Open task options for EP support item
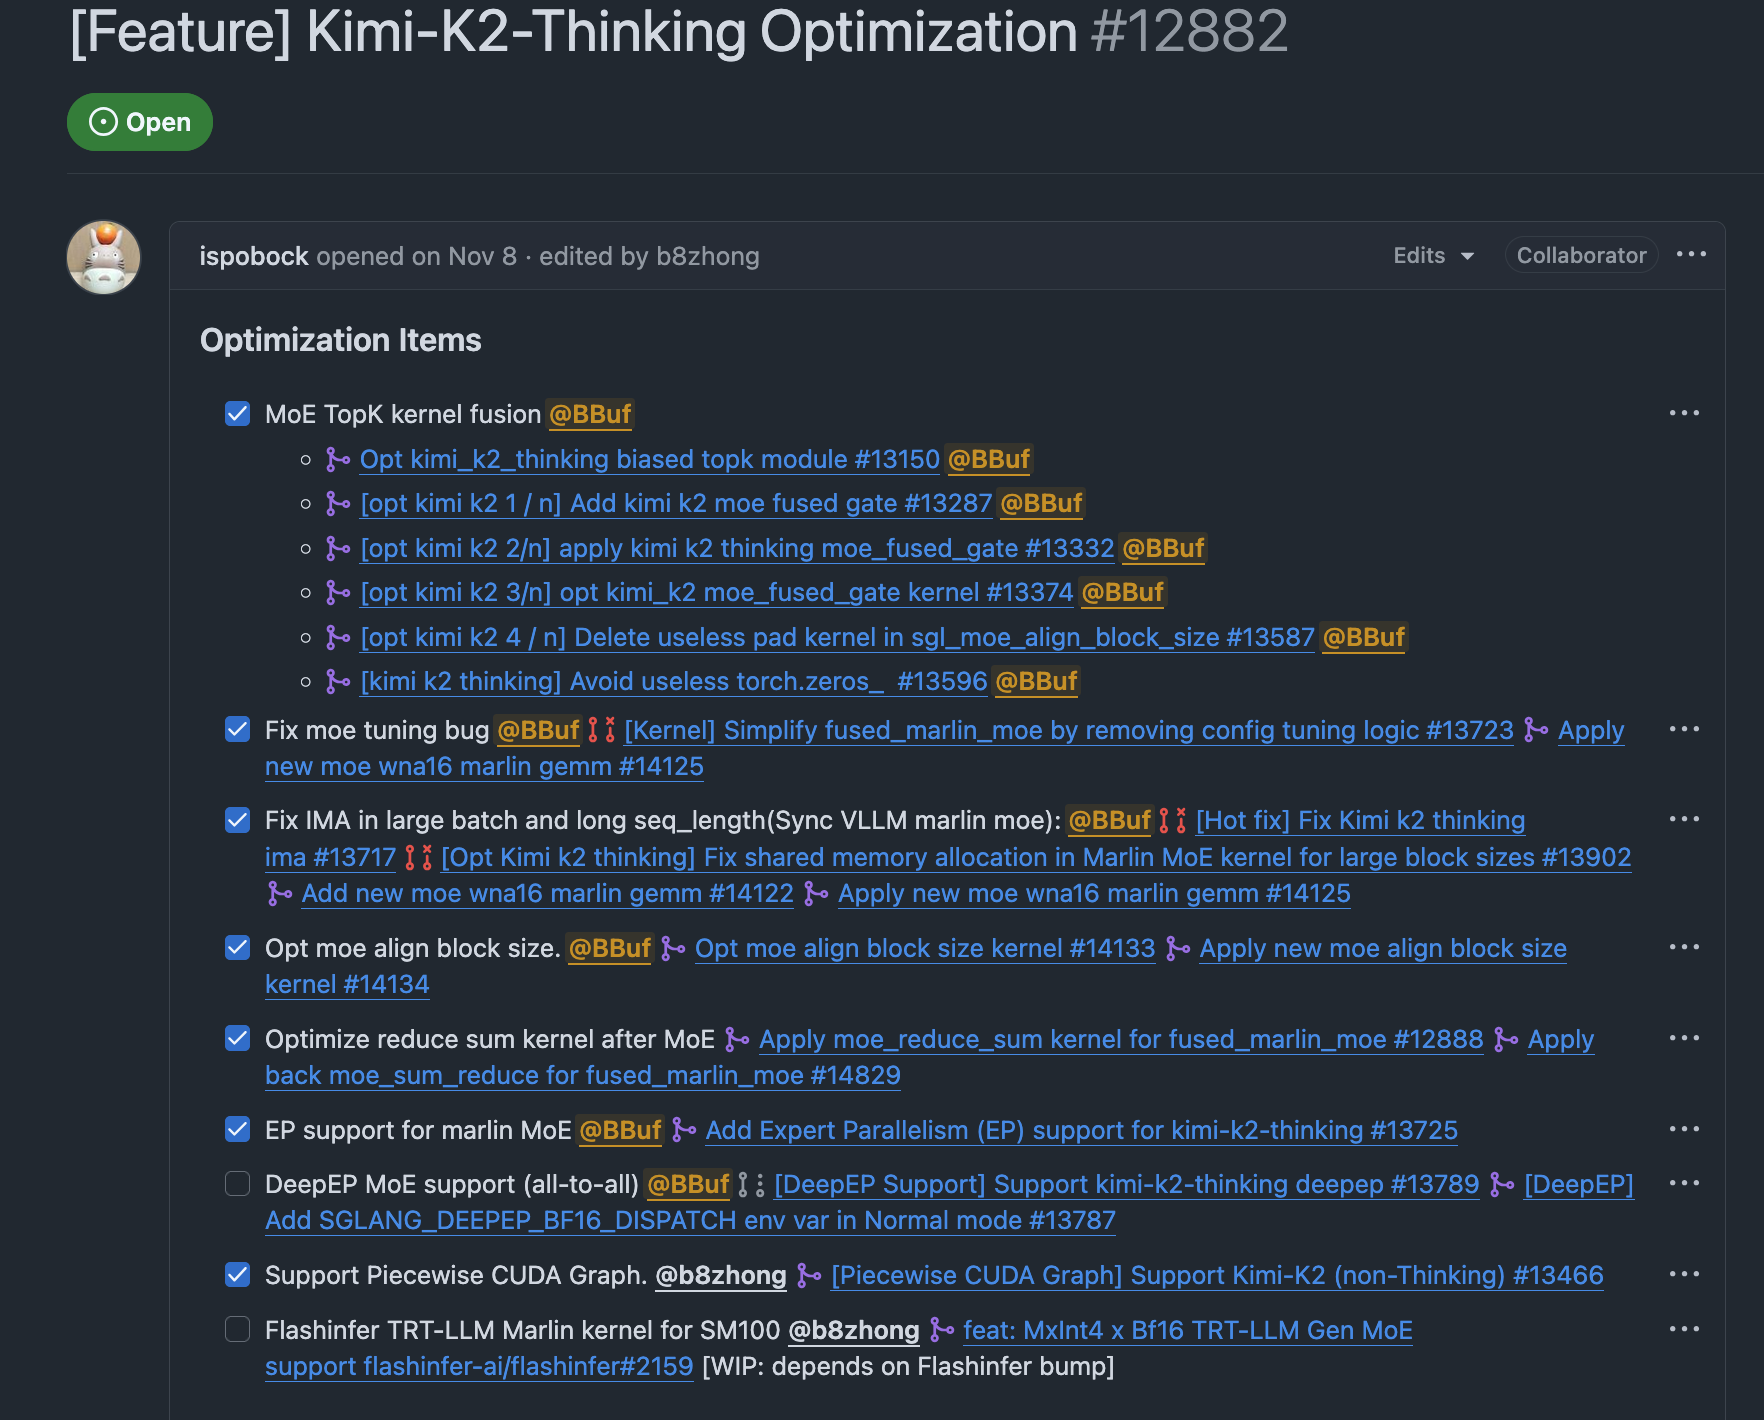1764x1420 pixels. (1684, 1129)
